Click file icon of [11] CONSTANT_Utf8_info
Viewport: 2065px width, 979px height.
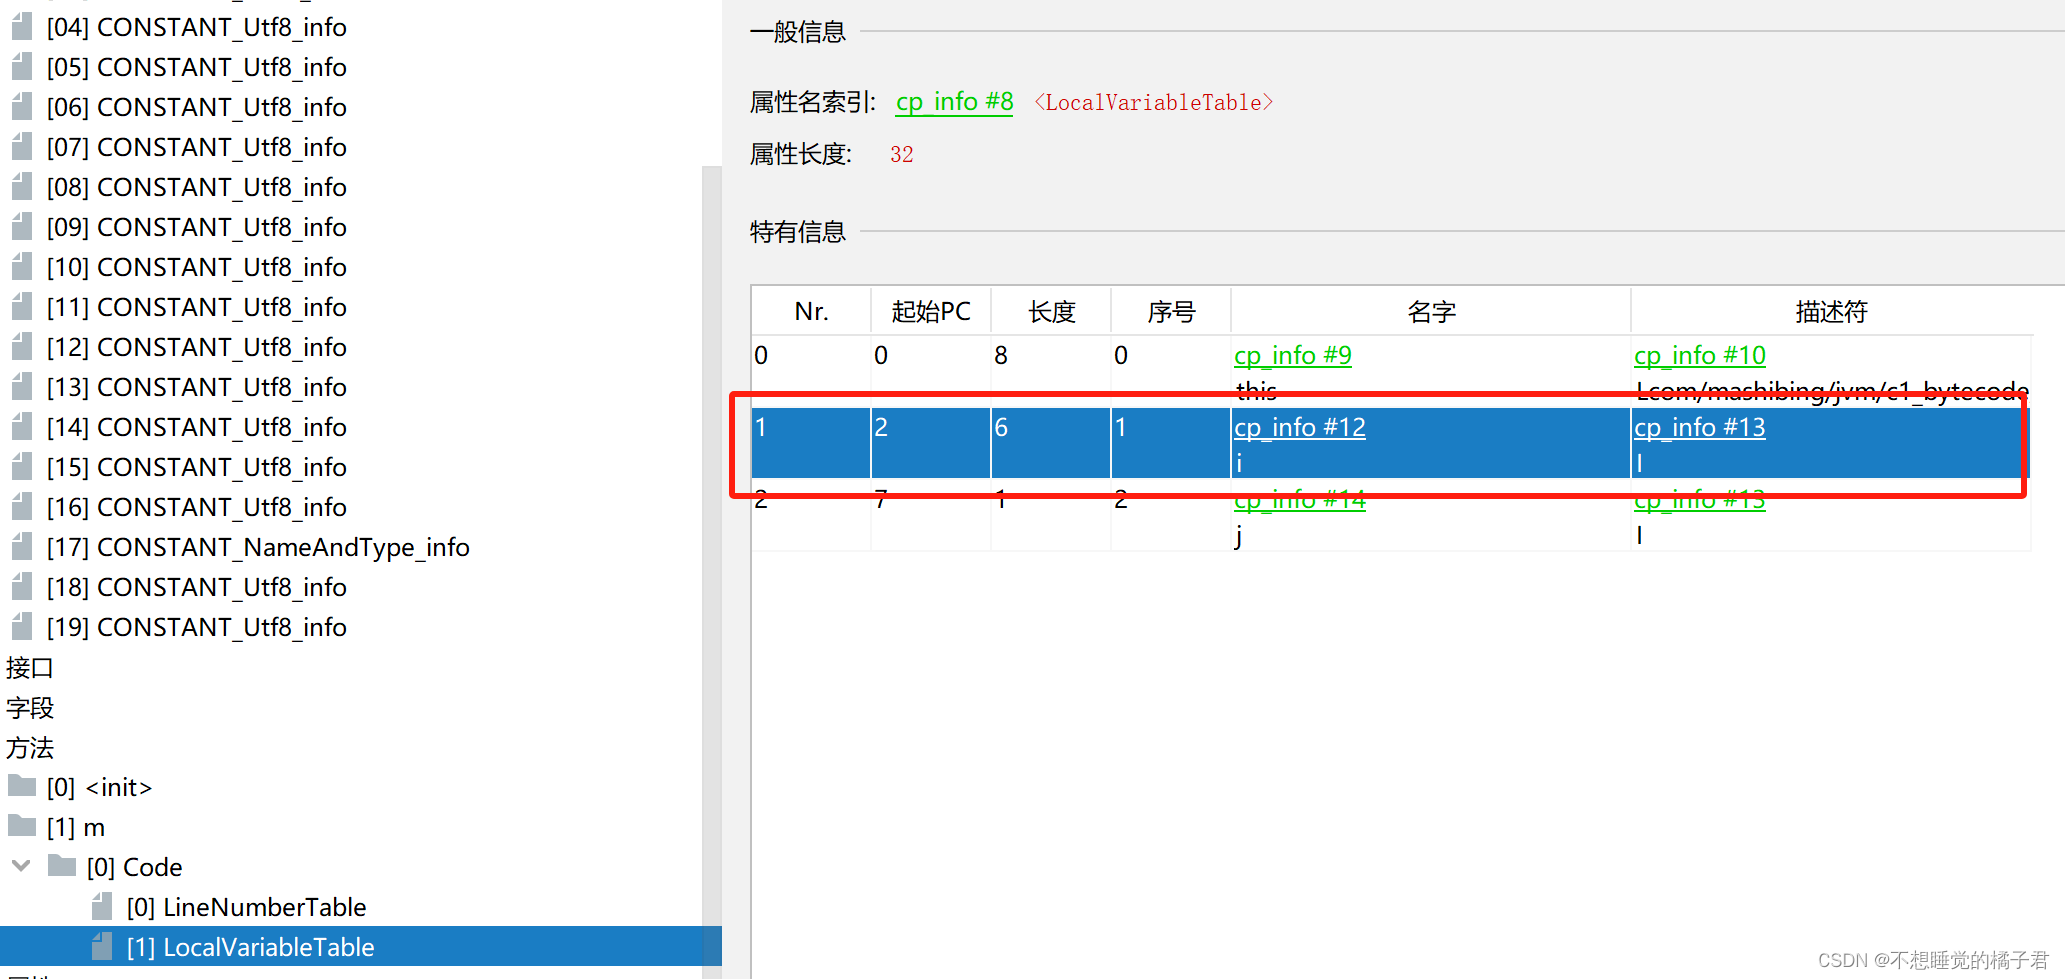coord(22,307)
